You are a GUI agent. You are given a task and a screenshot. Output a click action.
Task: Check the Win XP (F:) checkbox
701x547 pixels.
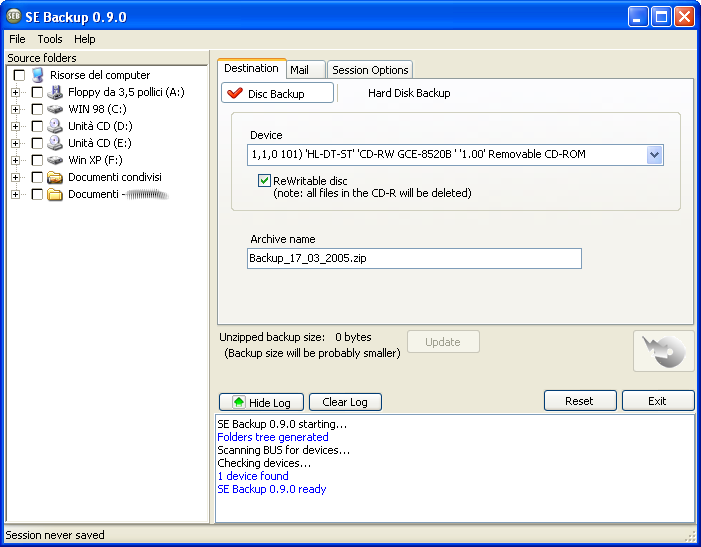tap(37, 160)
